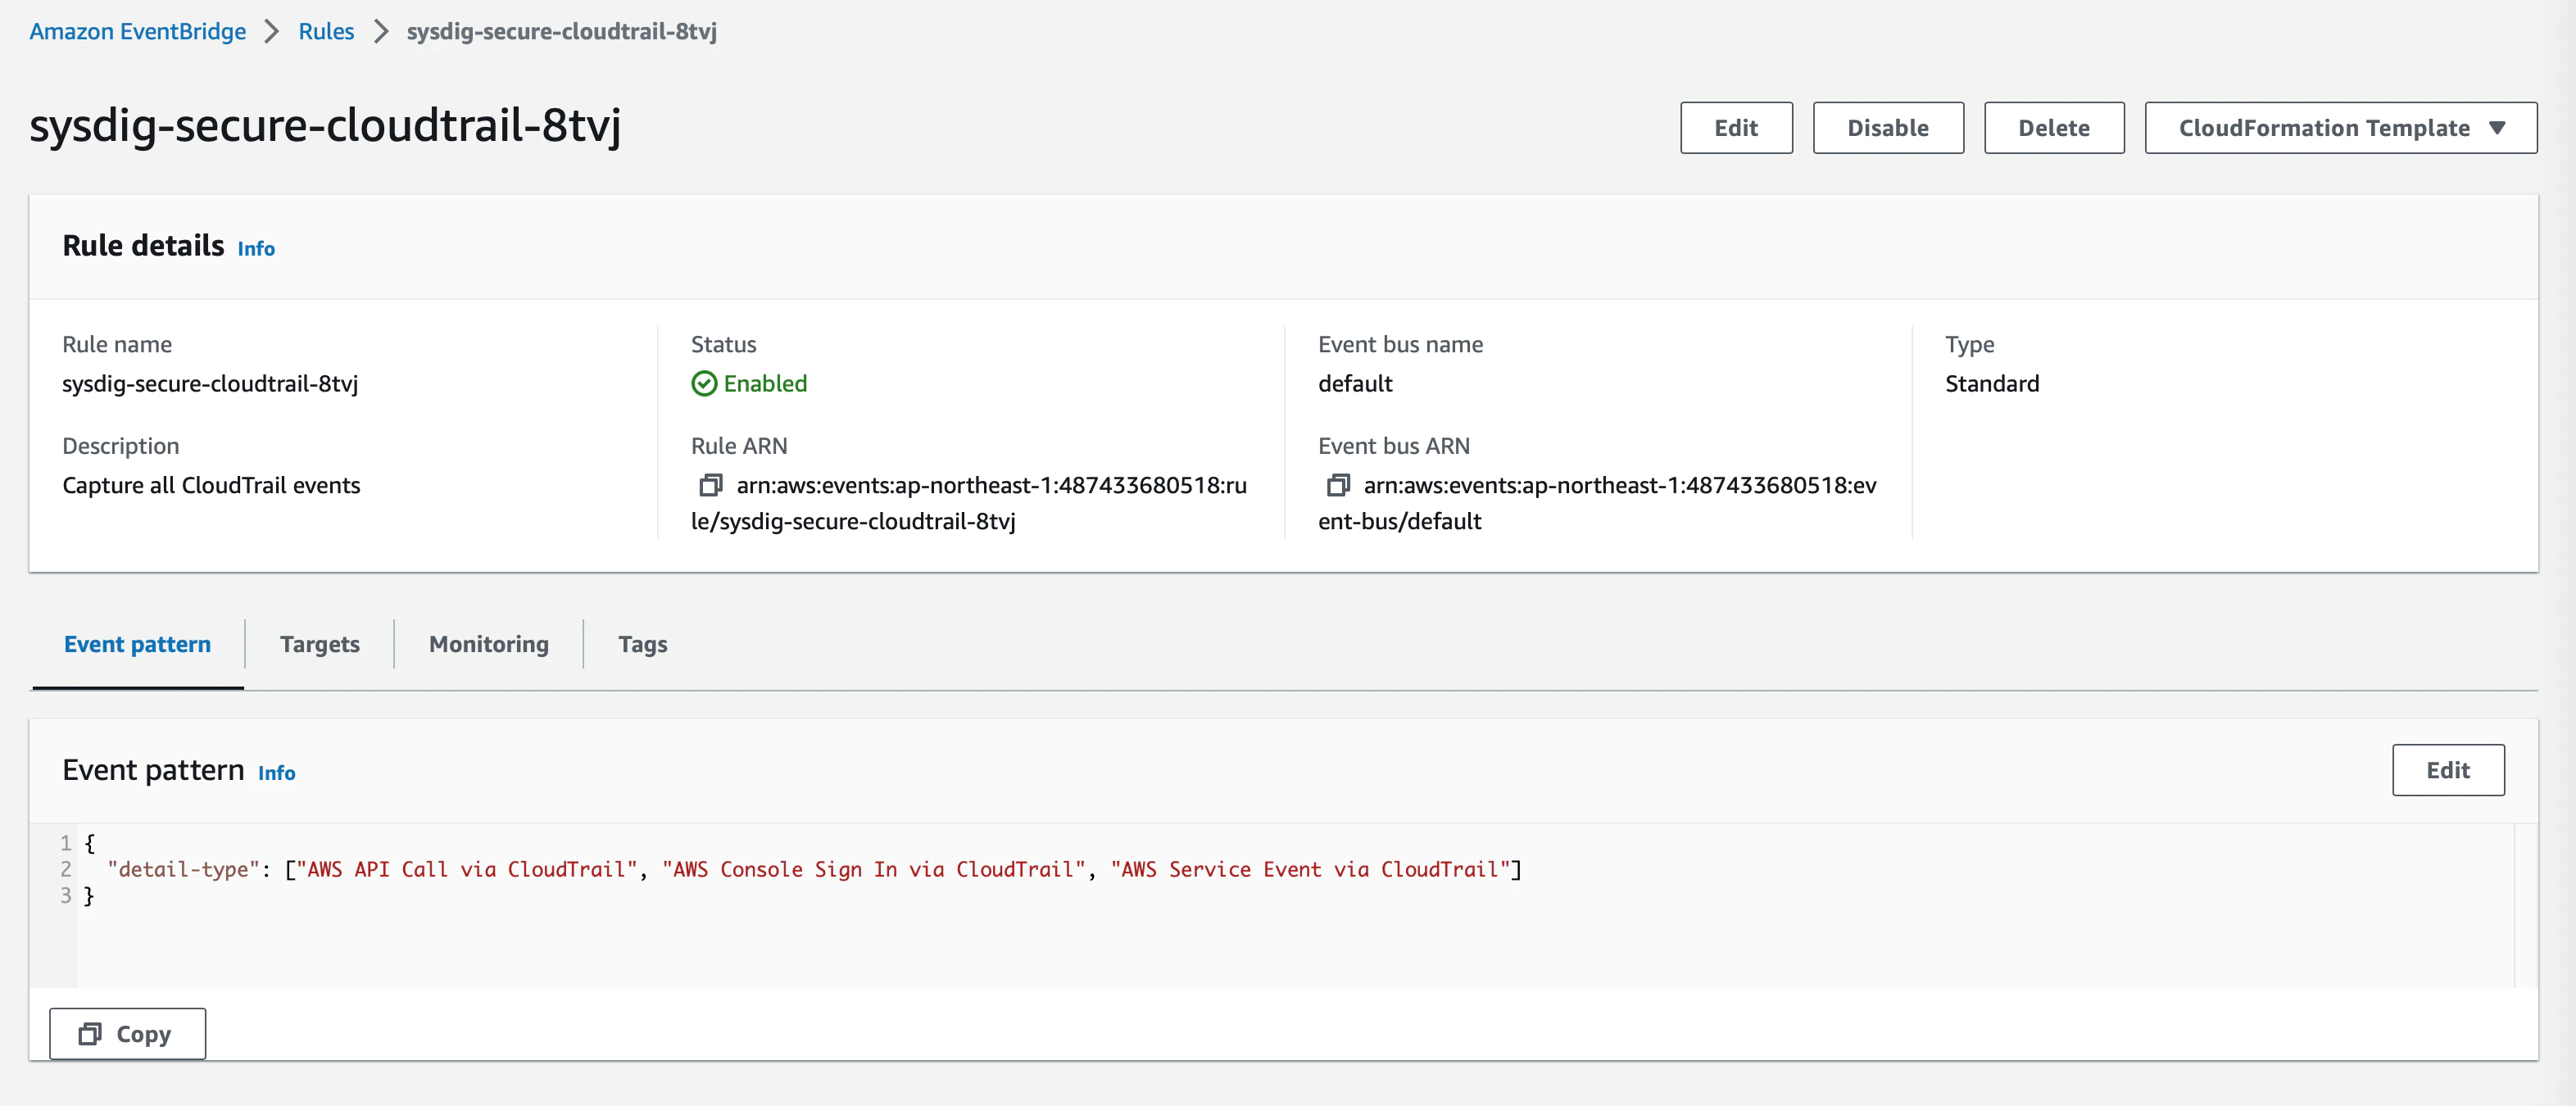This screenshot has height=1106, width=2576.
Task: Click the green Enabled status check icon
Action: pyautogui.click(x=704, y=384)
